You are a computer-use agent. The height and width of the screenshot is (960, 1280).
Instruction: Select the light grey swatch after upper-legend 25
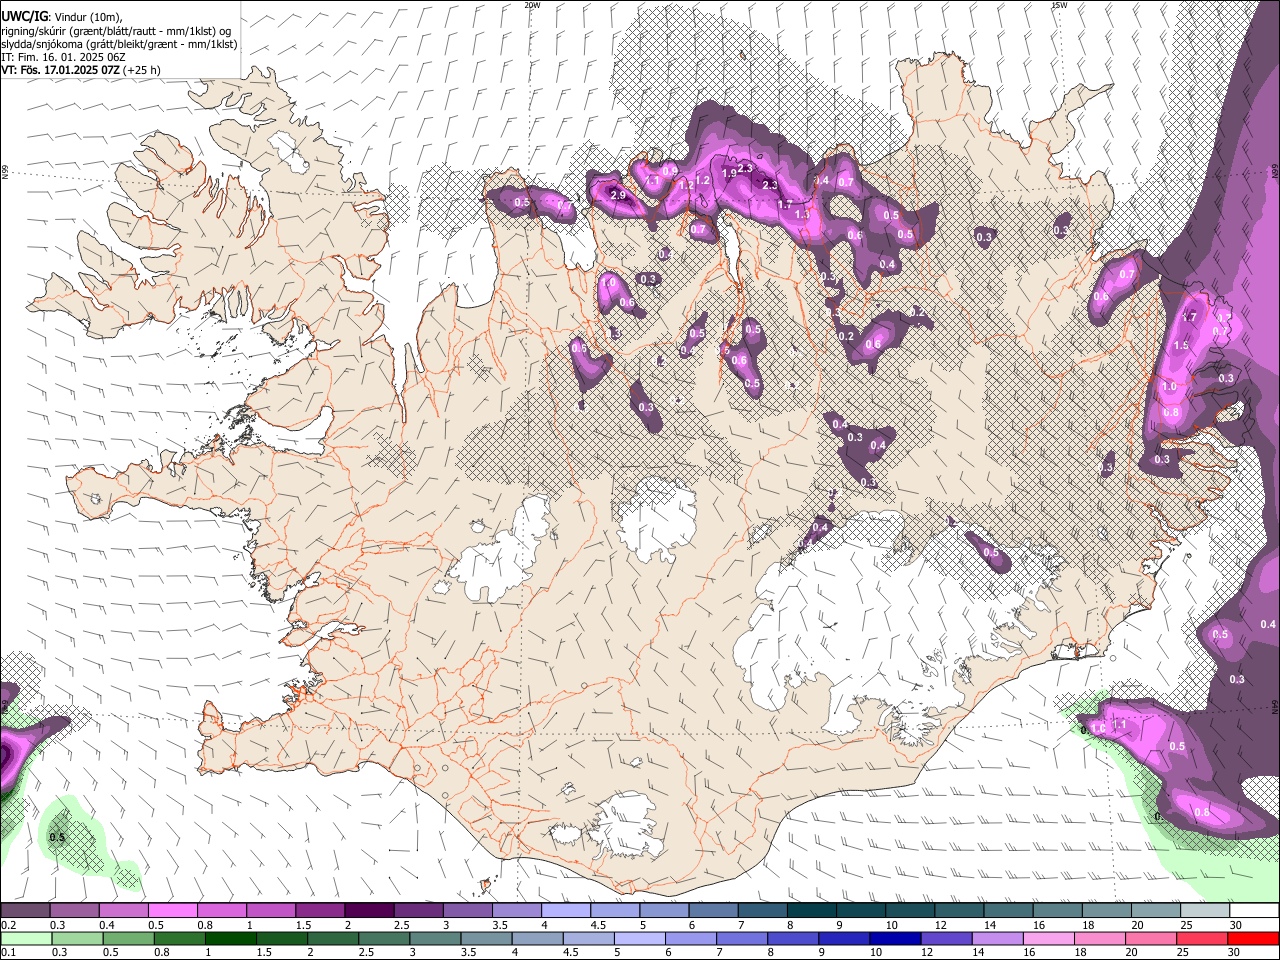(x=1206, y=911)
